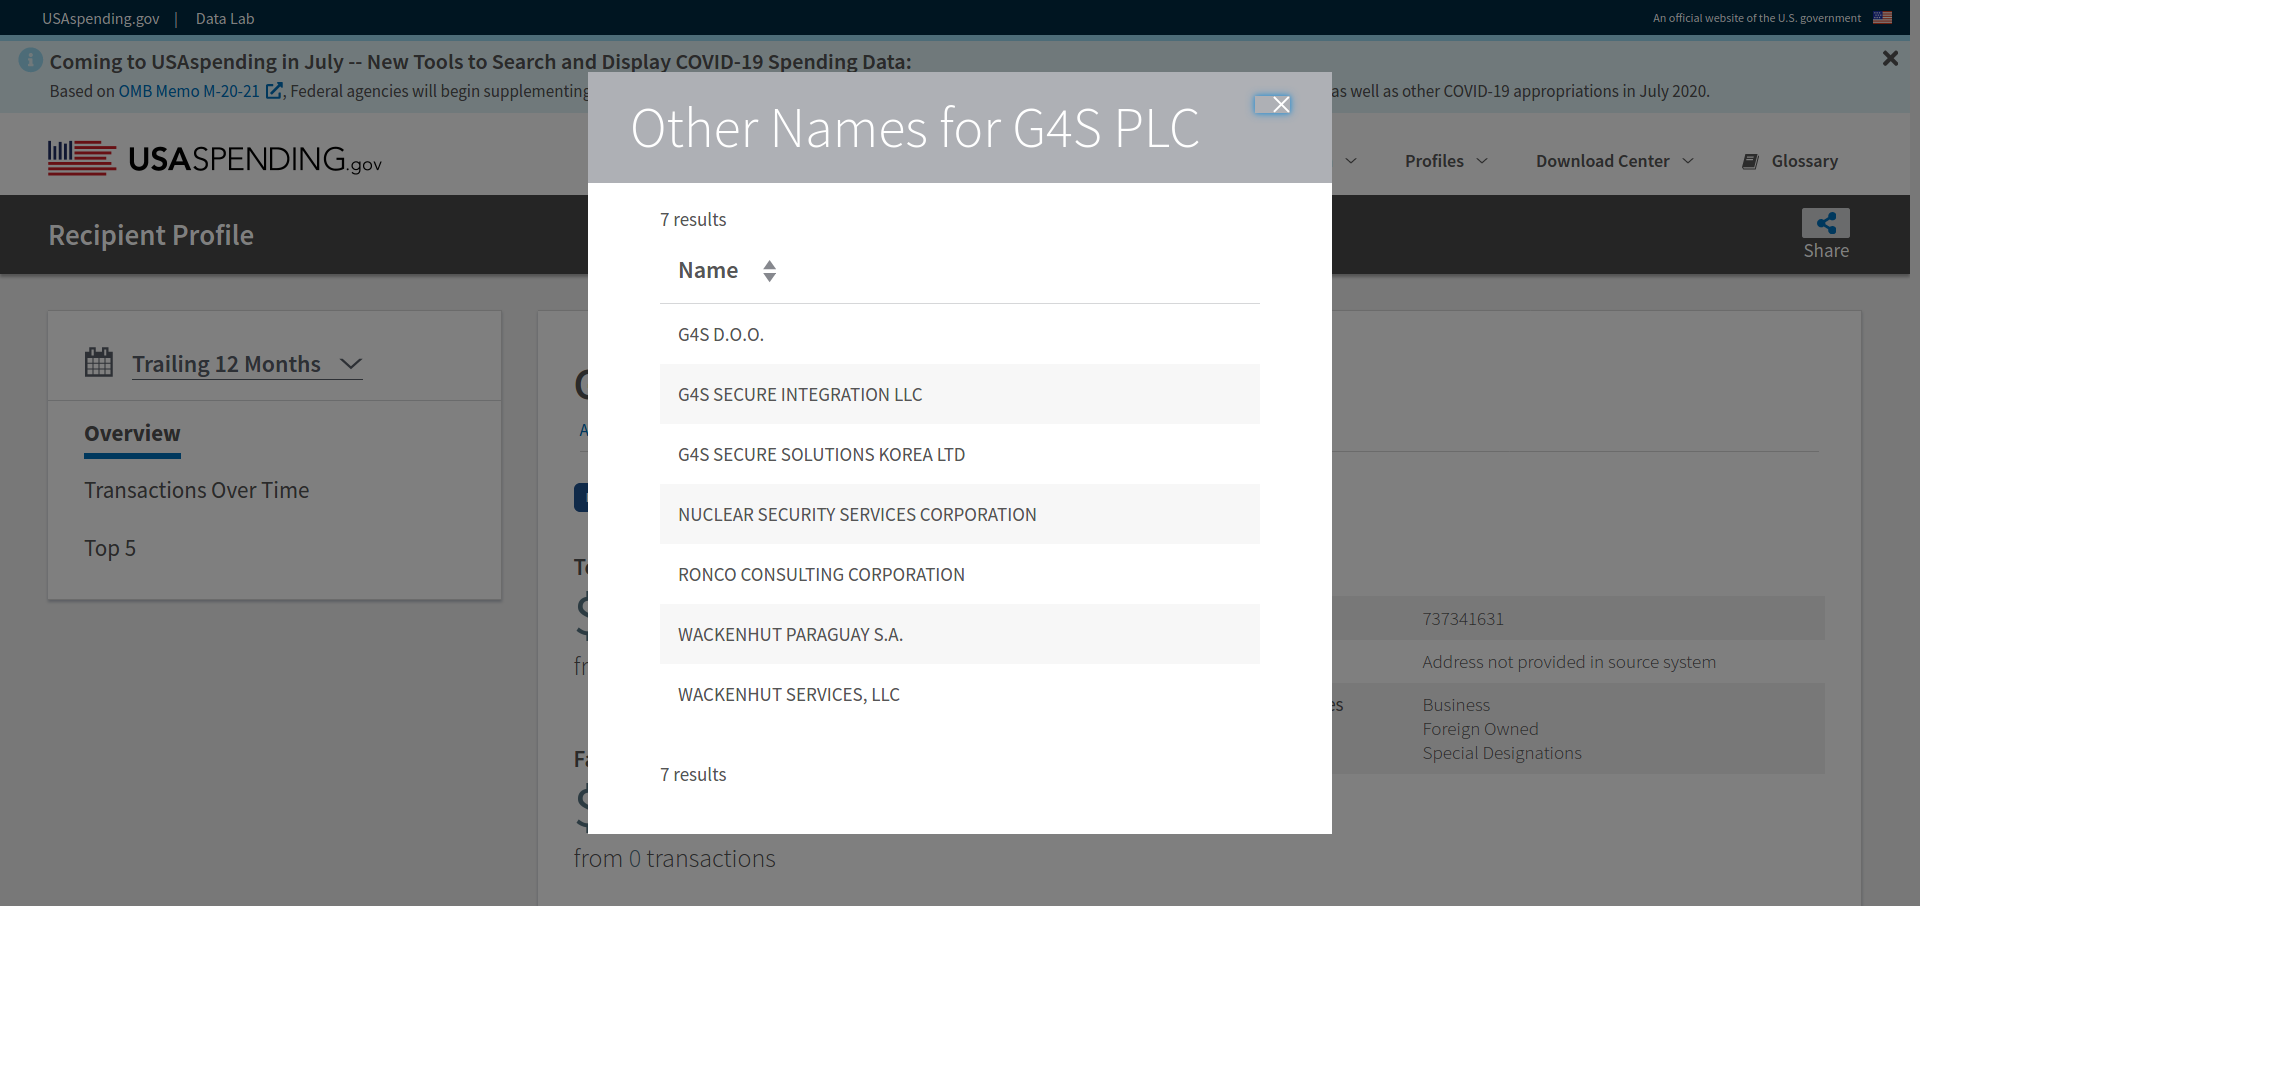Select the Overview sidebar section
Screen dimensions: 2294x1087
(132, 433)
